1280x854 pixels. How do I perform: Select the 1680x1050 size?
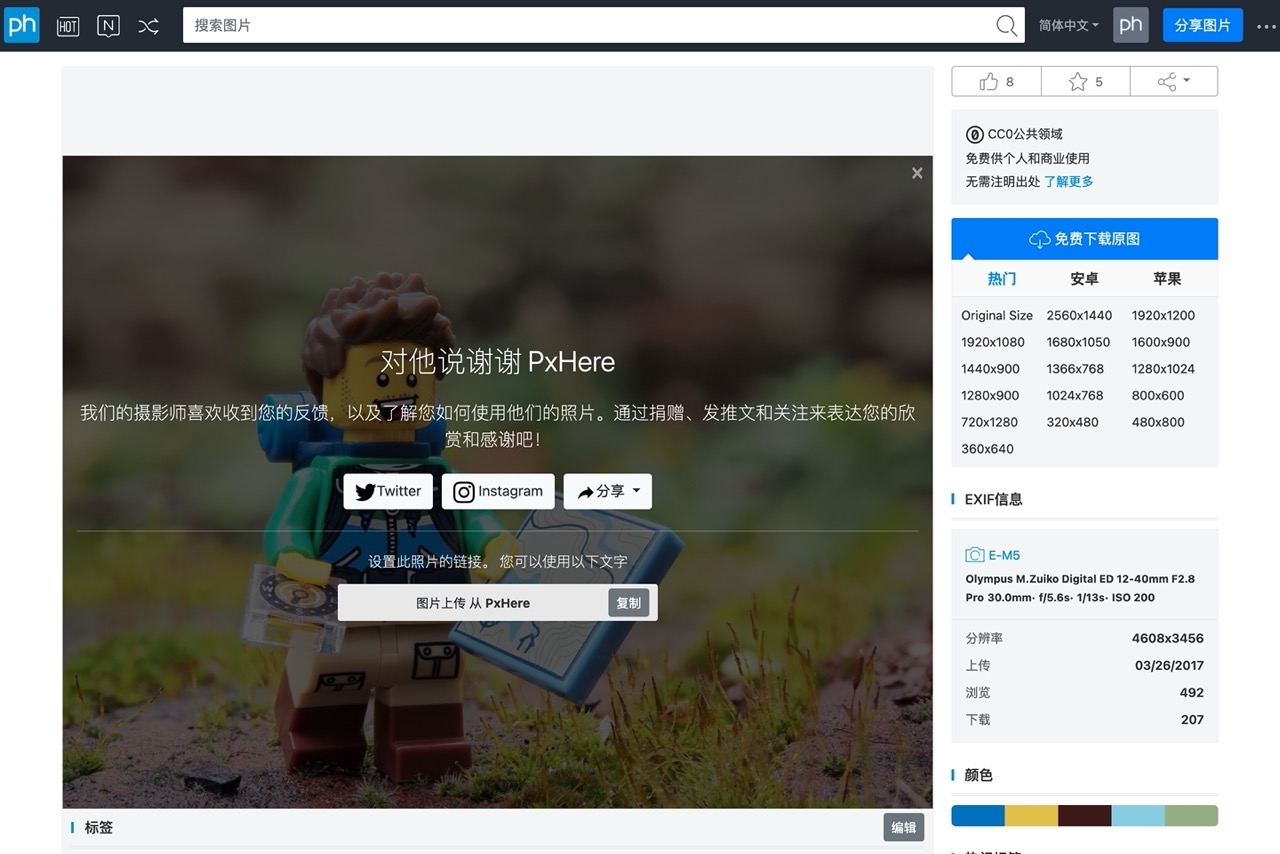(x=1078, y=342)
